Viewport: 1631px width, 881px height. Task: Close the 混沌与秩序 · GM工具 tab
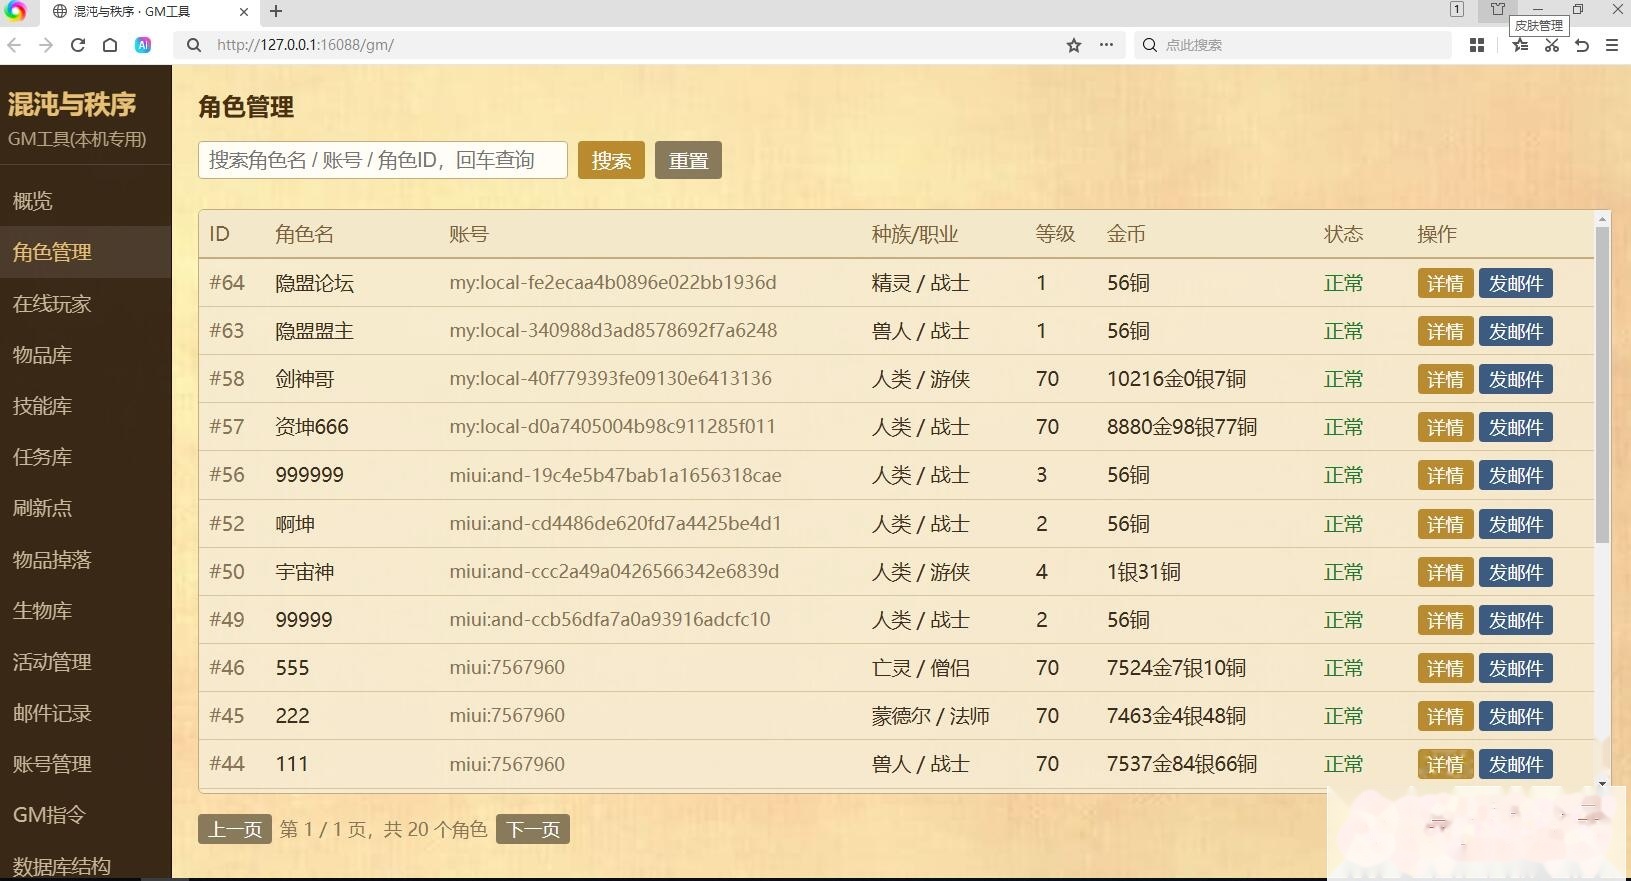(244, 12)
